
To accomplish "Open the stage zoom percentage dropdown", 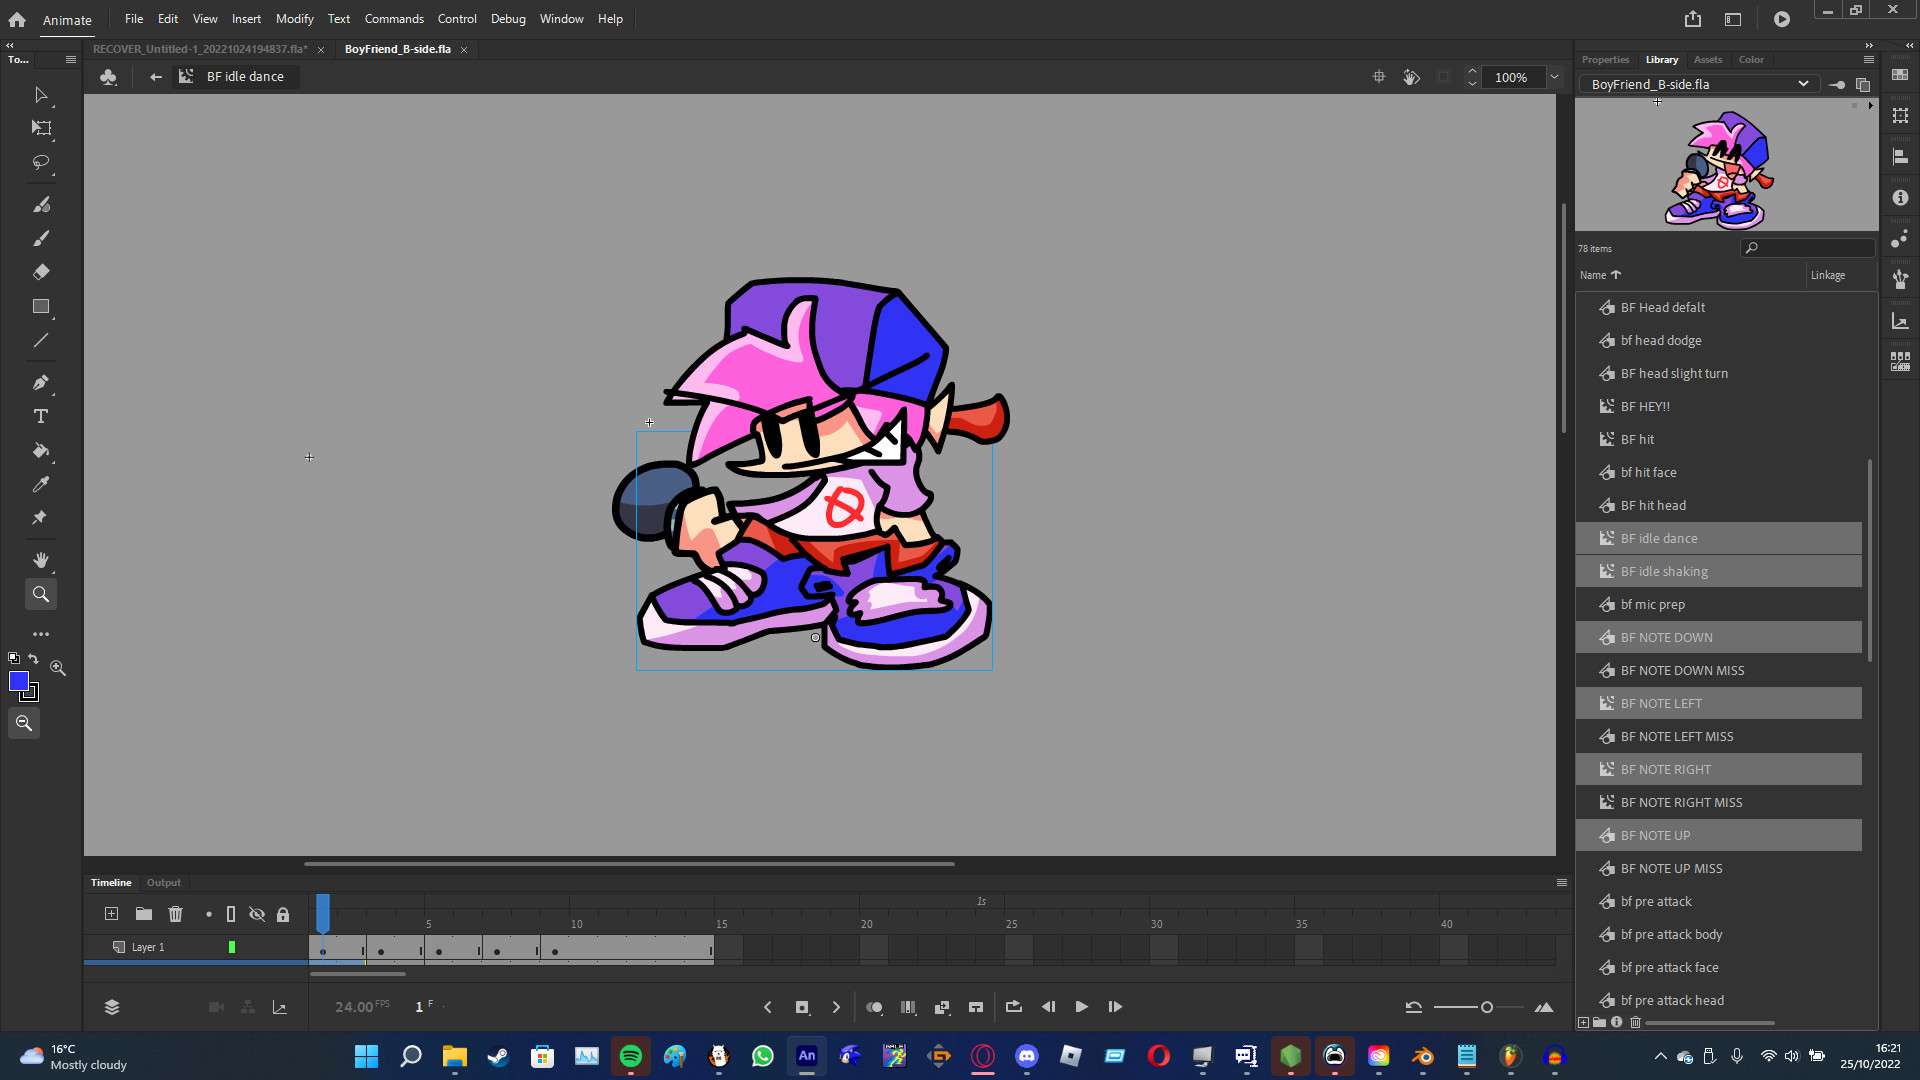I will click(1554, 77).
